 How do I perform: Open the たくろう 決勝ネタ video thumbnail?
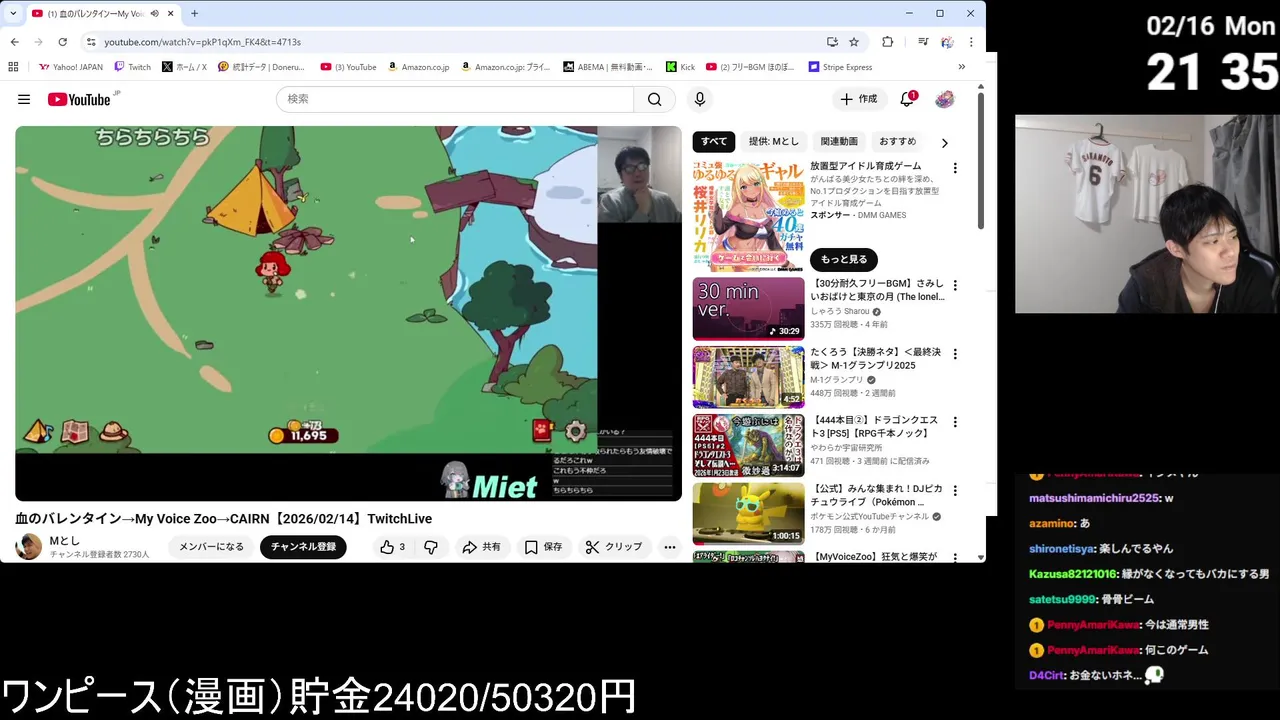click(x=749, y=377)
